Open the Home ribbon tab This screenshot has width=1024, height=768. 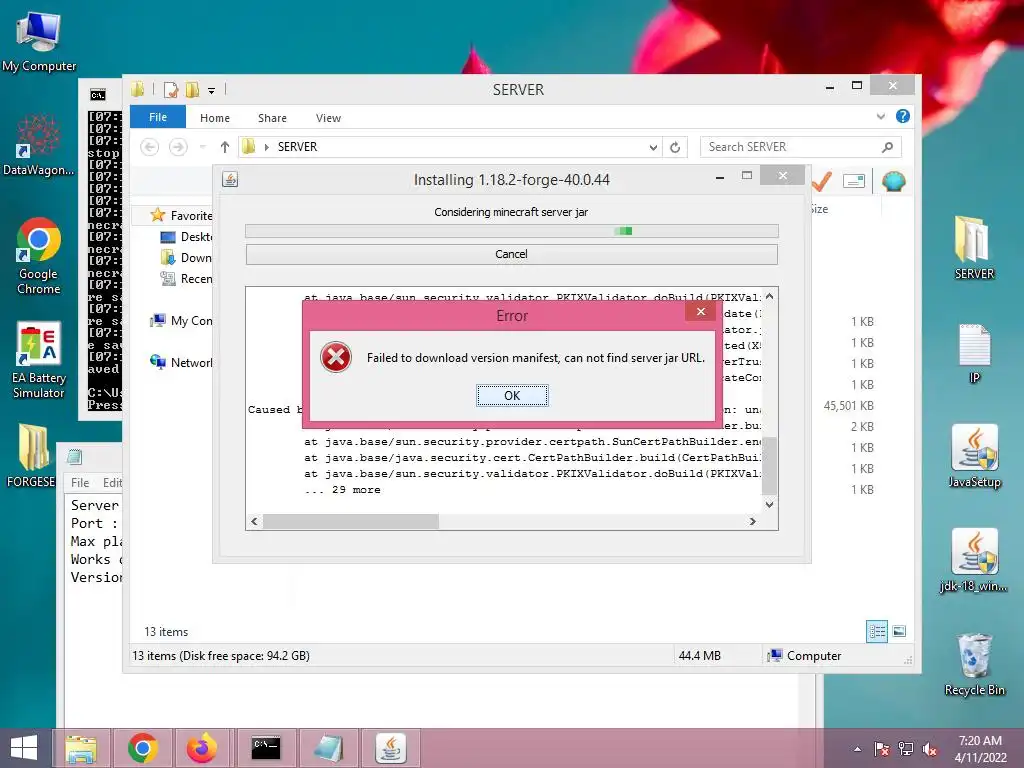point(215,118)
